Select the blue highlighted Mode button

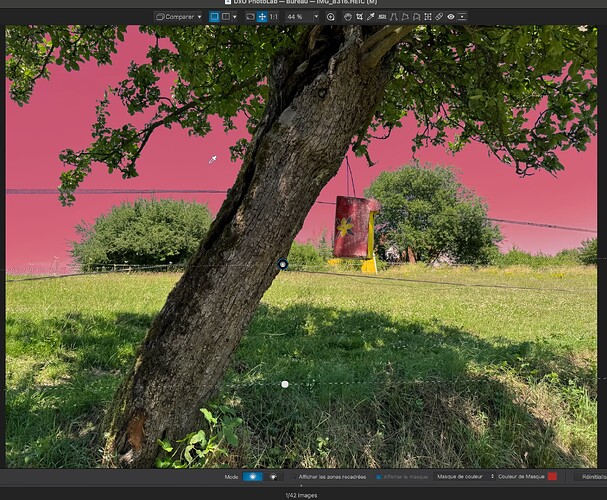click(252, 477)
